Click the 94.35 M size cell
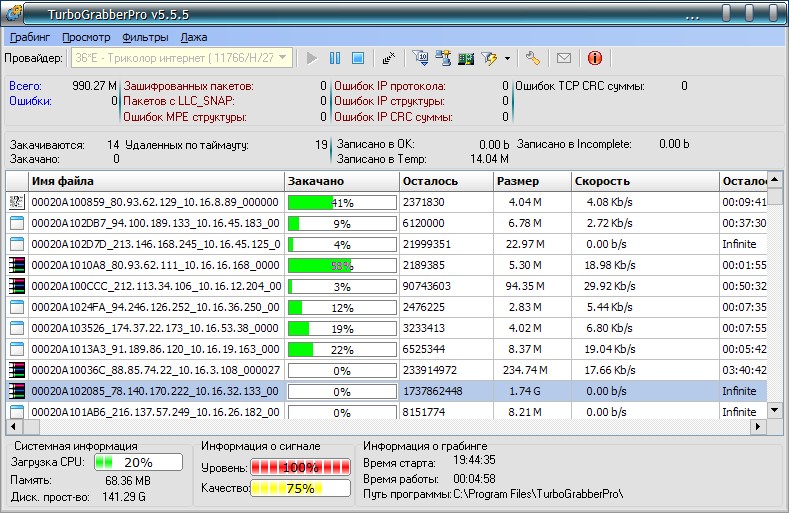The image size is (789, 513). [525, 286]
